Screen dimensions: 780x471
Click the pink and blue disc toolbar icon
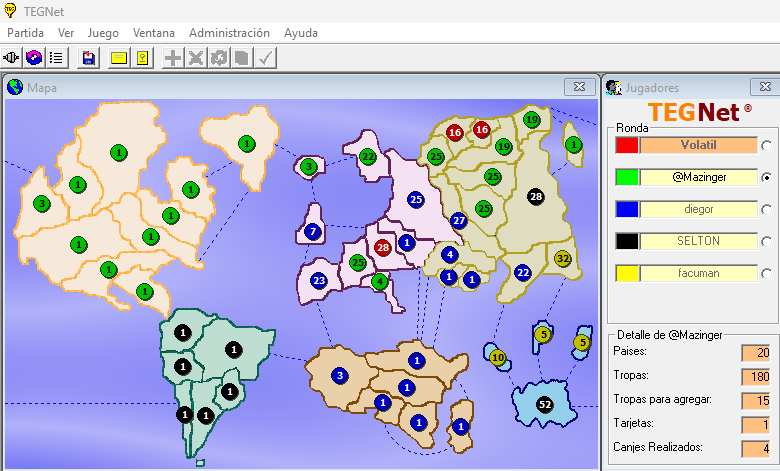point(35,58)
